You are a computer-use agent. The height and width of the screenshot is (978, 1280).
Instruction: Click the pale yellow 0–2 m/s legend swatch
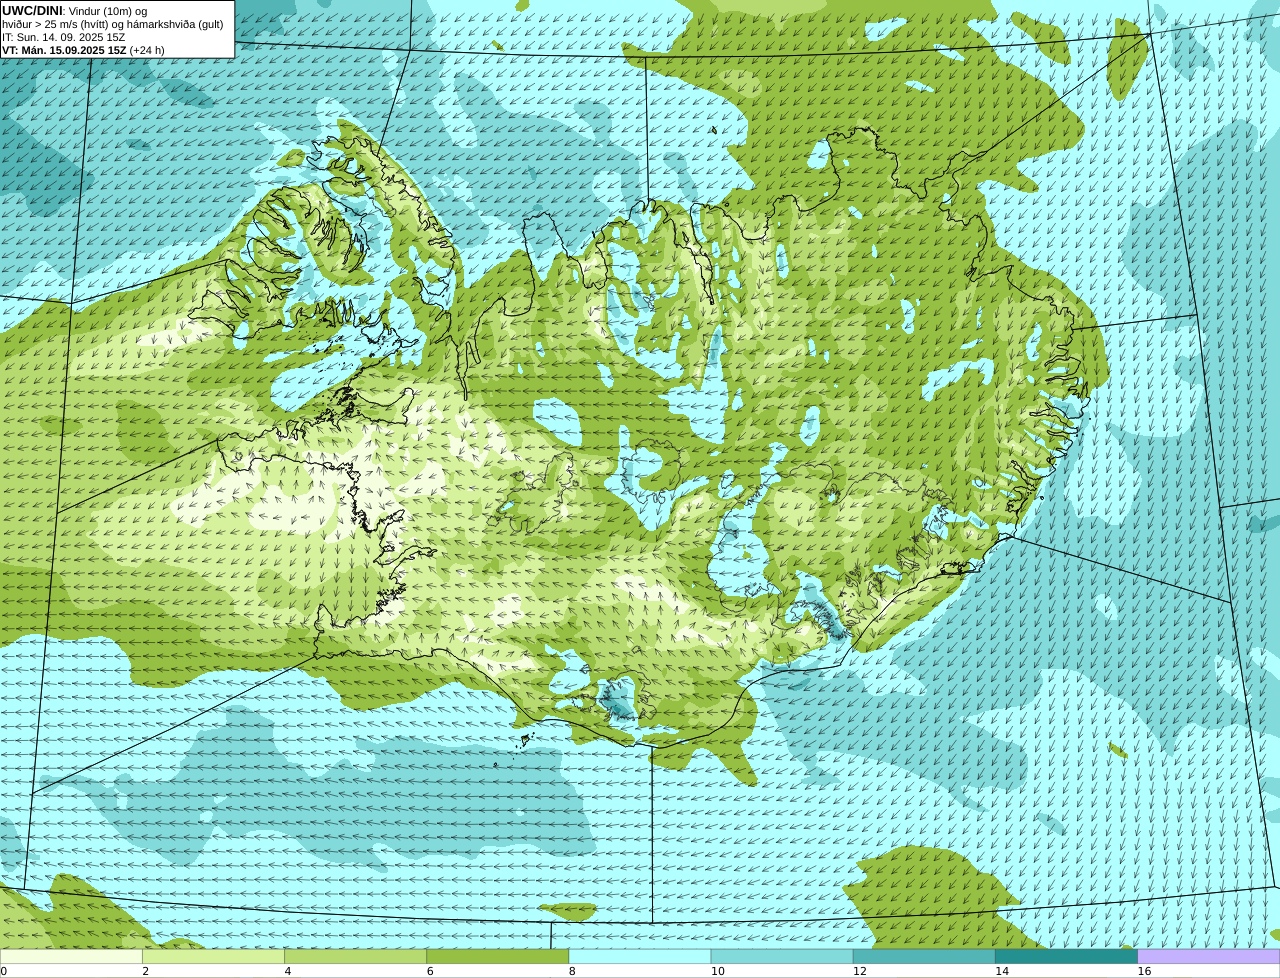tap(71, 957)
